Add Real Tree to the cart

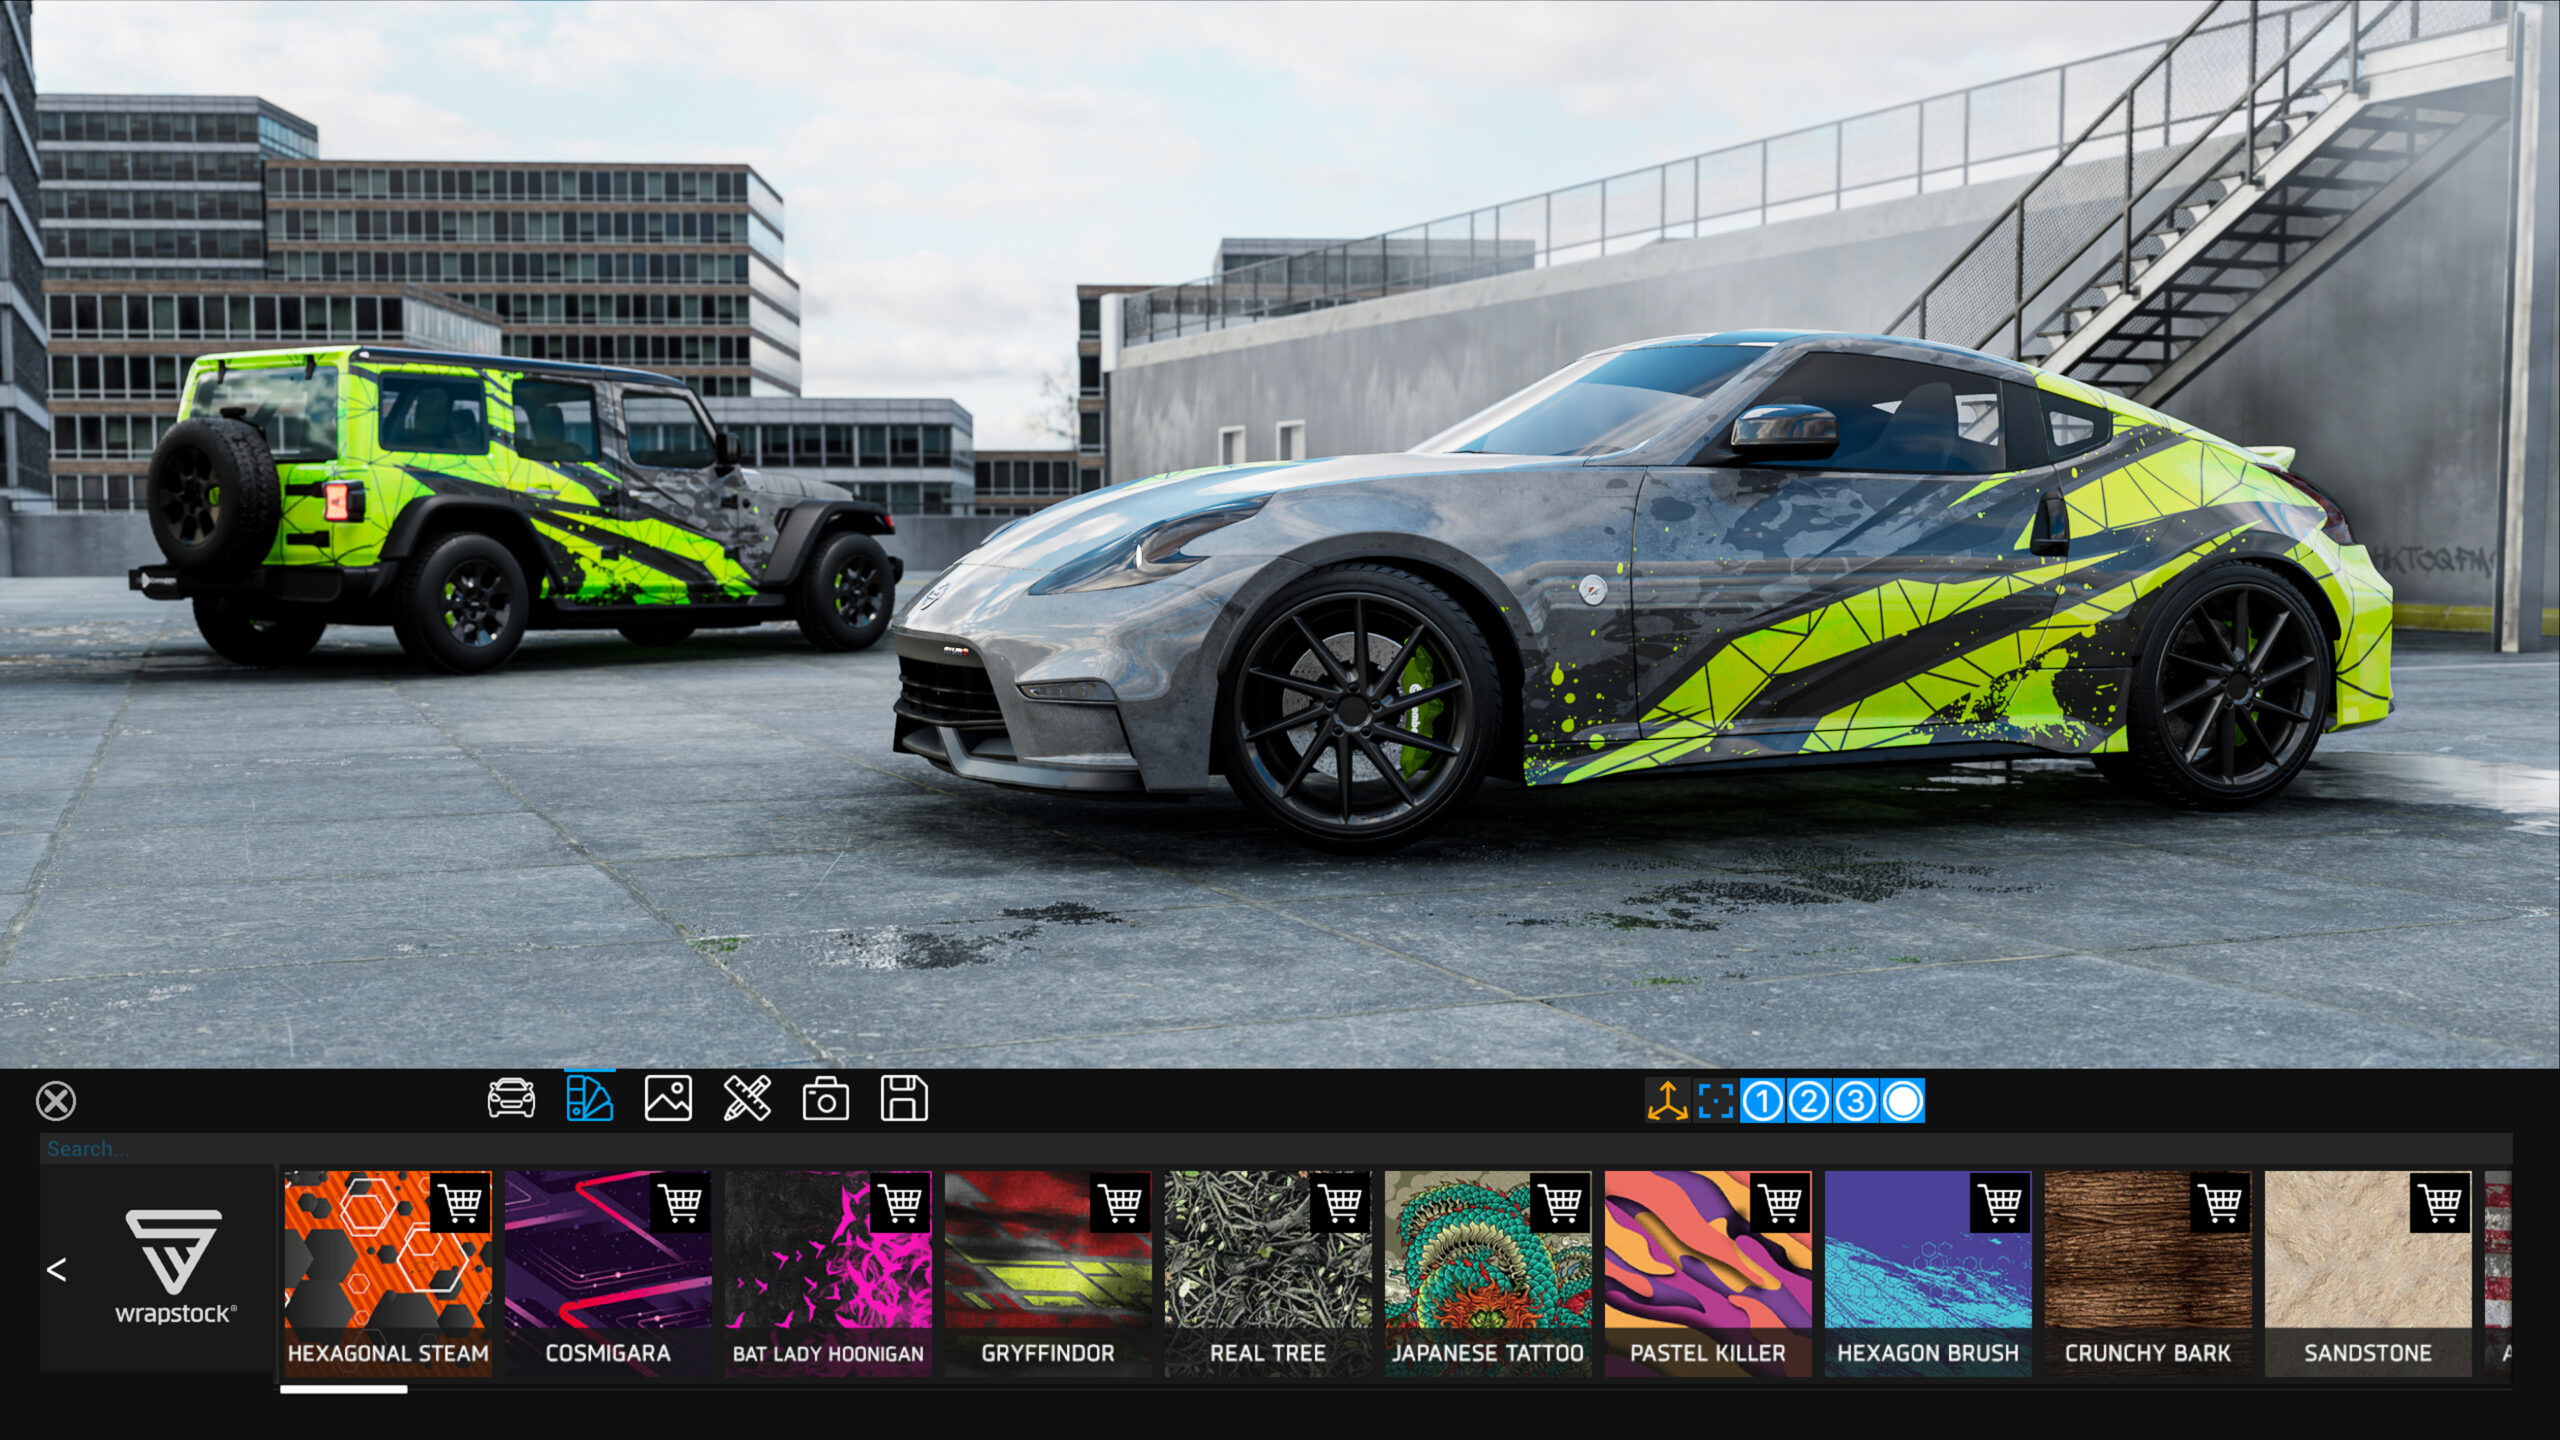coord(1341,1201)
